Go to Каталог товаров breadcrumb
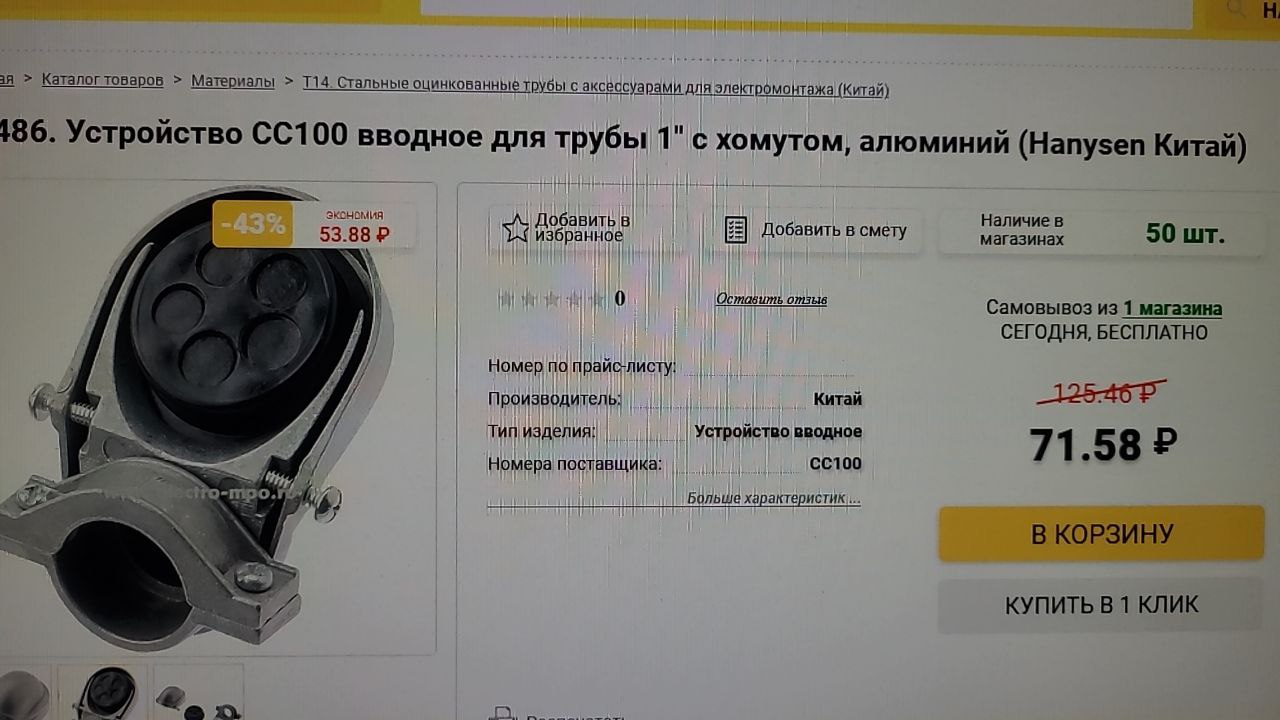Viewport: 1280px width, 720px height. coord(102,80)
